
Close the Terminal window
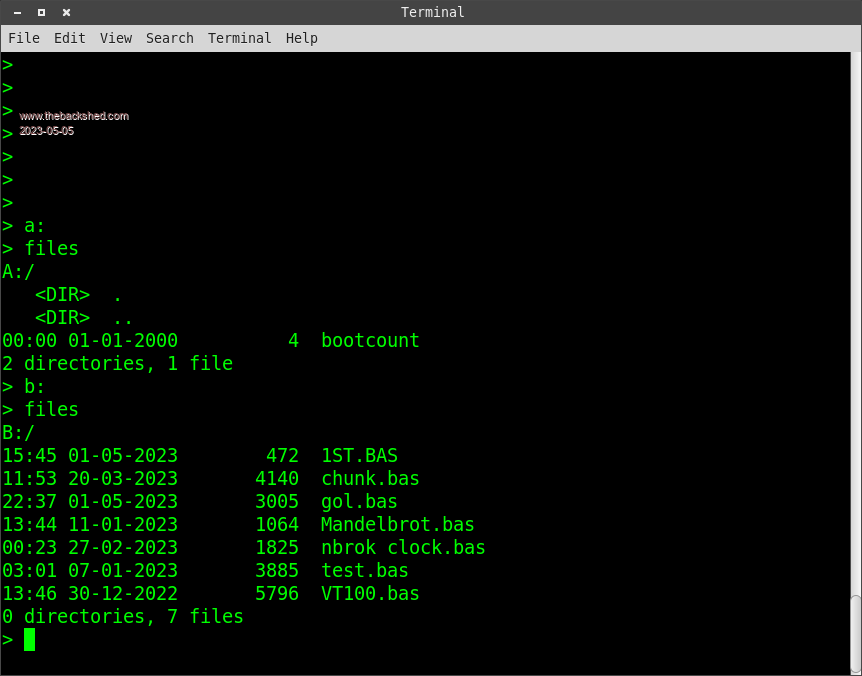tap(66, 12)
